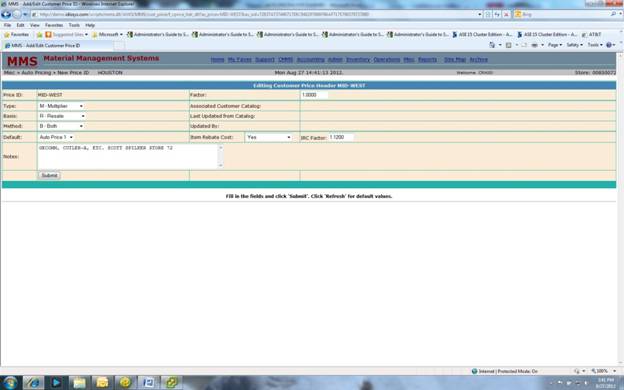Click the red Stop loading icon

[506, 14]
